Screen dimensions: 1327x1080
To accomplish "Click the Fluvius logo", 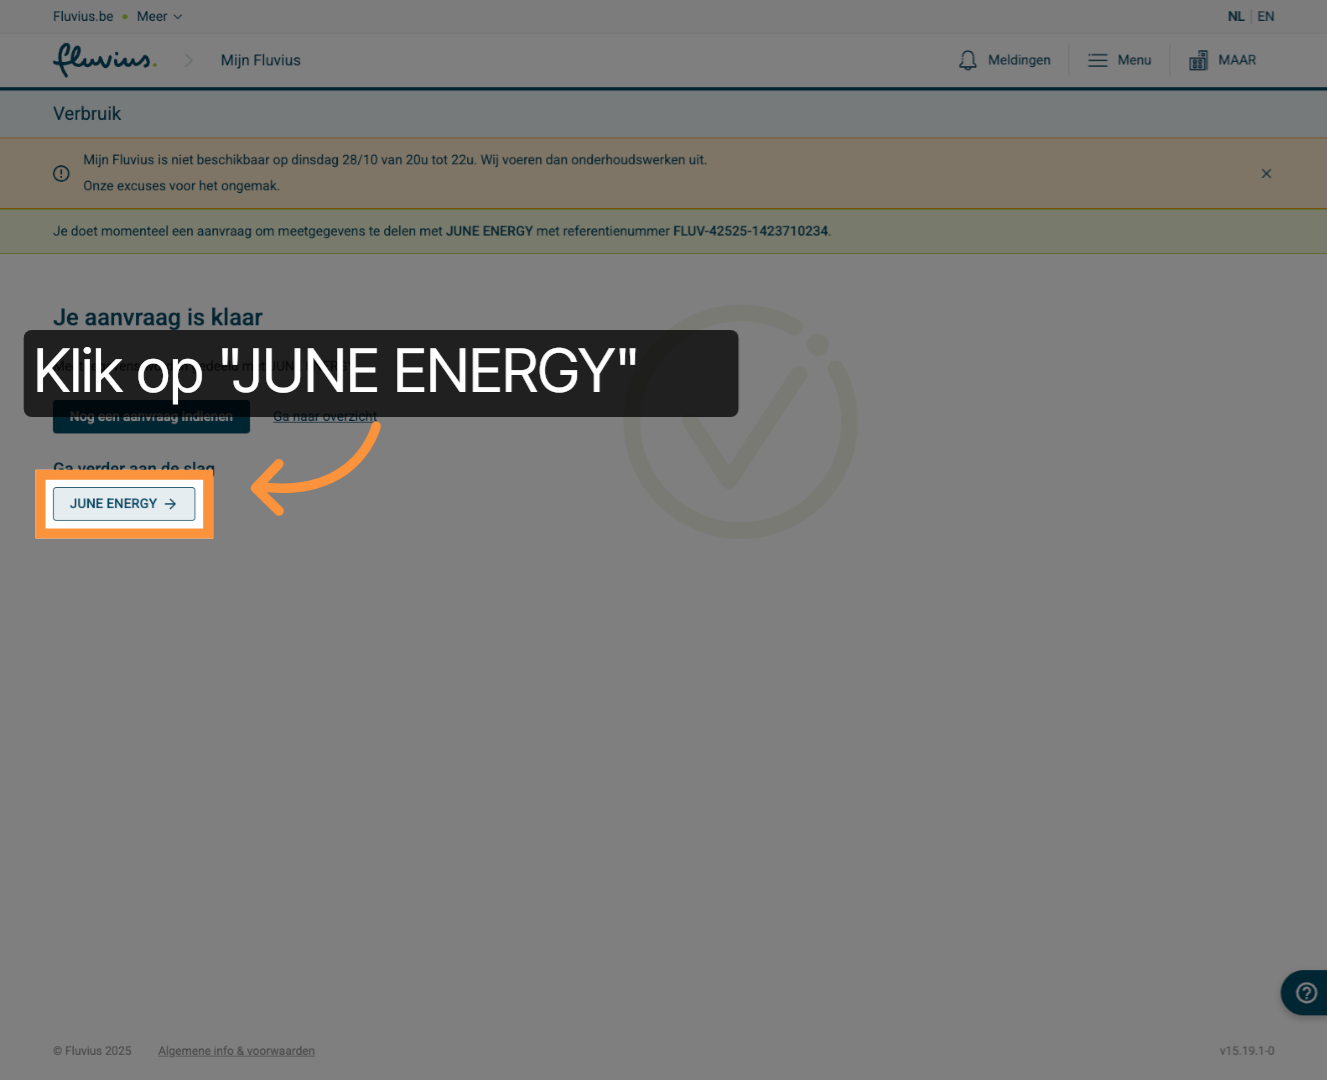I will (x=104, y=60).
